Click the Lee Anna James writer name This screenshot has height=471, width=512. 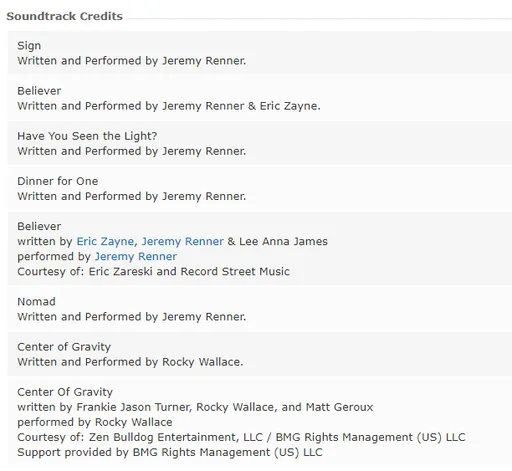[283, 241]
